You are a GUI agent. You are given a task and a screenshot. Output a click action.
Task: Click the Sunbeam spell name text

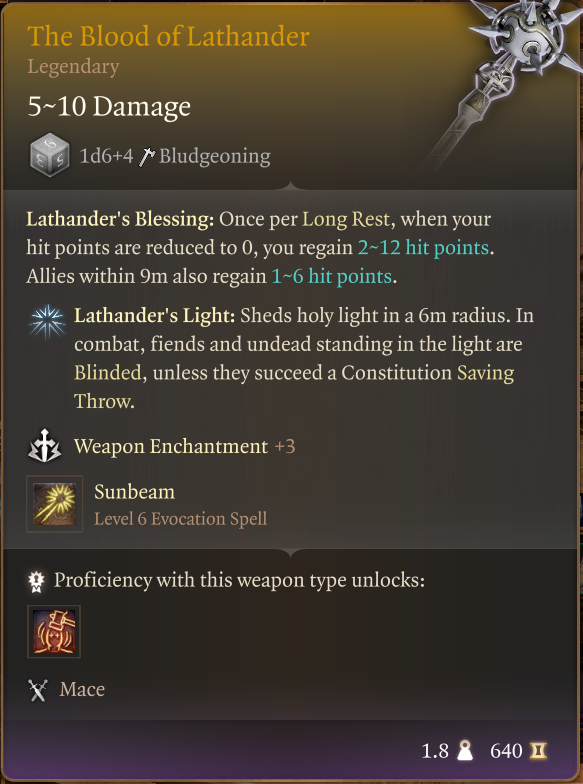coord(134,492)
